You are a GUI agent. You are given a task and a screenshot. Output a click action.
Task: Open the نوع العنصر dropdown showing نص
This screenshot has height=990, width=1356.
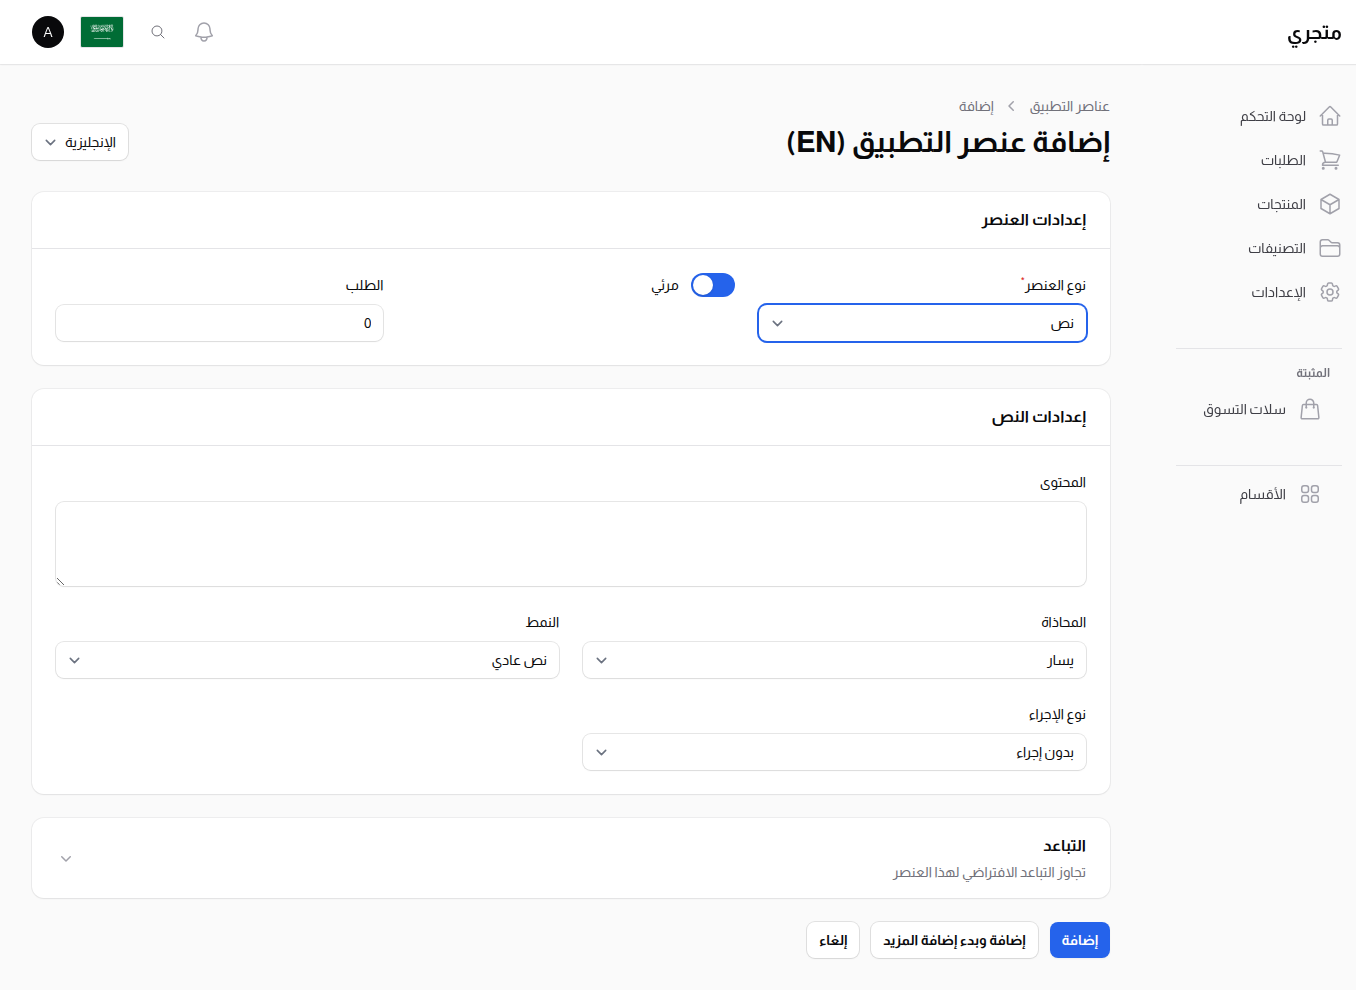[921, 323]
